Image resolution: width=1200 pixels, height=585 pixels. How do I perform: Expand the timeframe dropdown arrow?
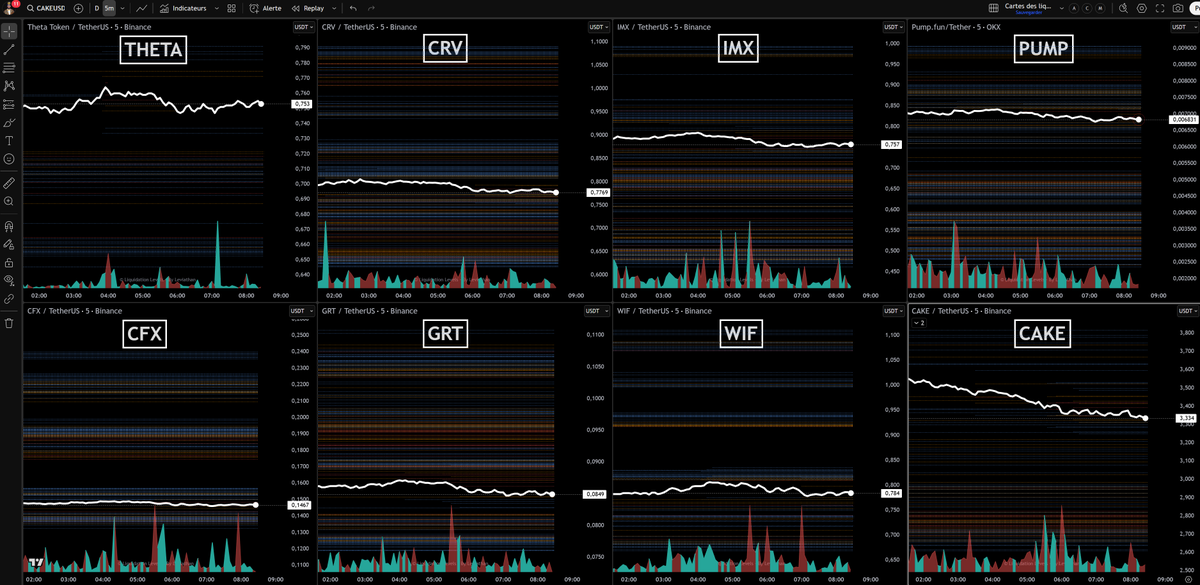(x=122, y=8)
